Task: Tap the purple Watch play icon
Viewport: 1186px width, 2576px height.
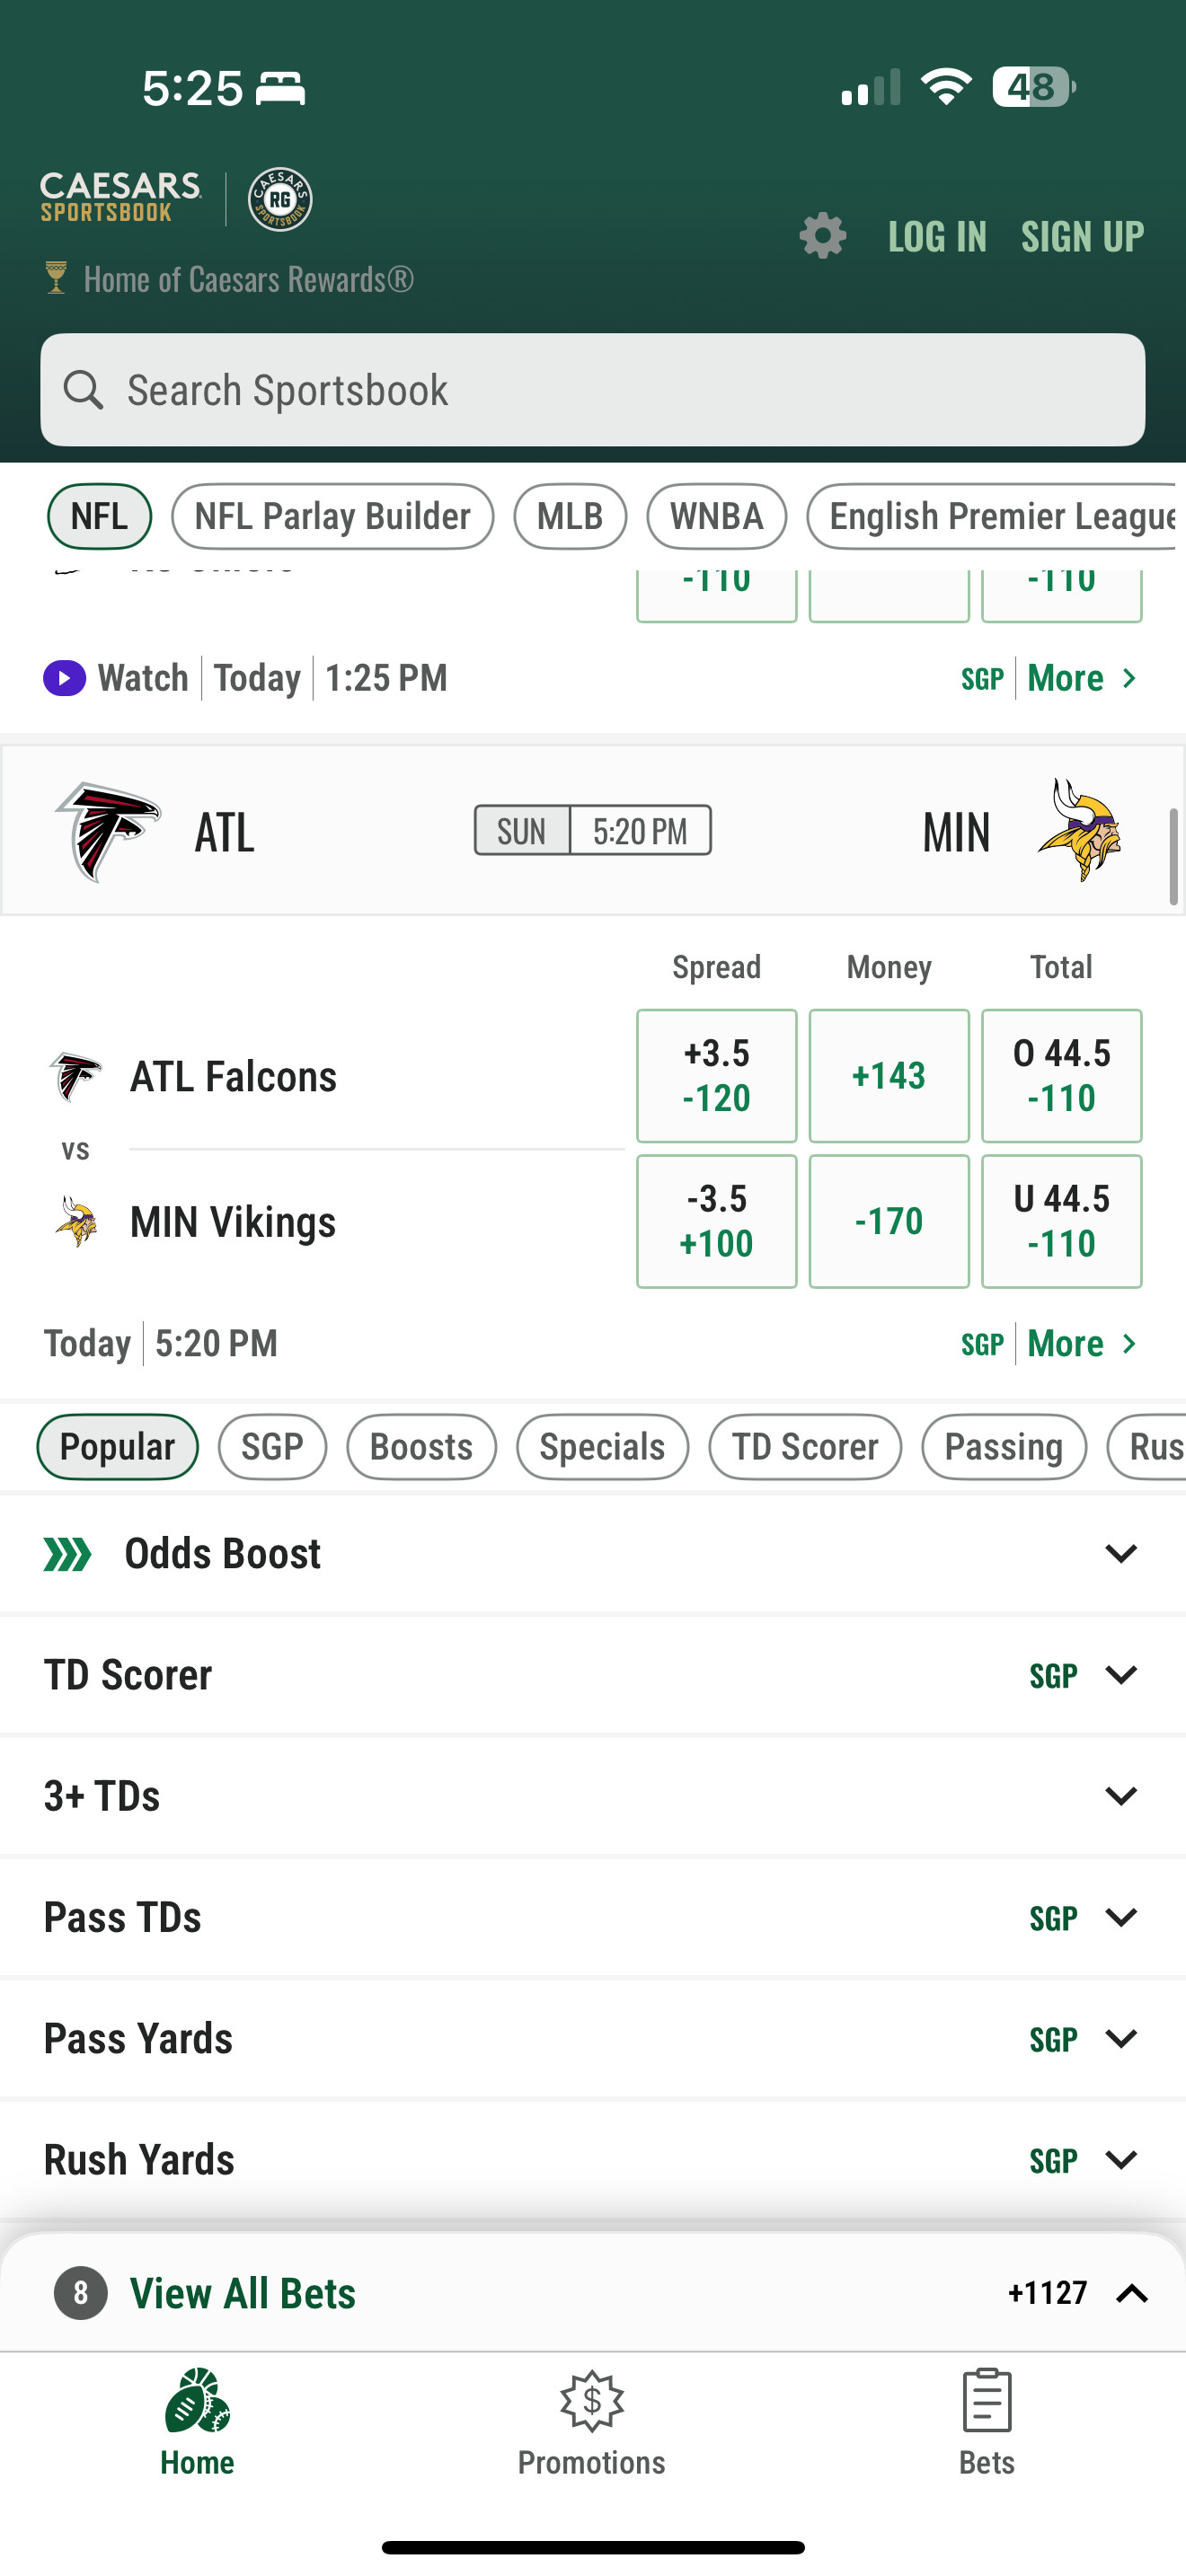Action: point(64,678)
